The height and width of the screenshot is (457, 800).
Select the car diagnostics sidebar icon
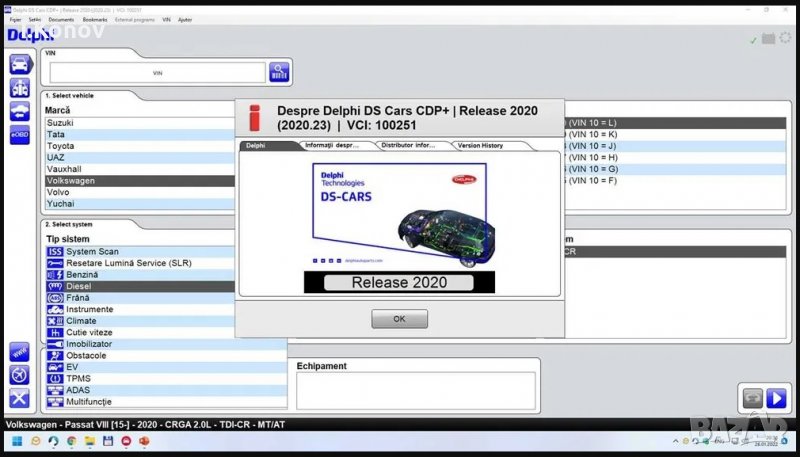(19, 64)
